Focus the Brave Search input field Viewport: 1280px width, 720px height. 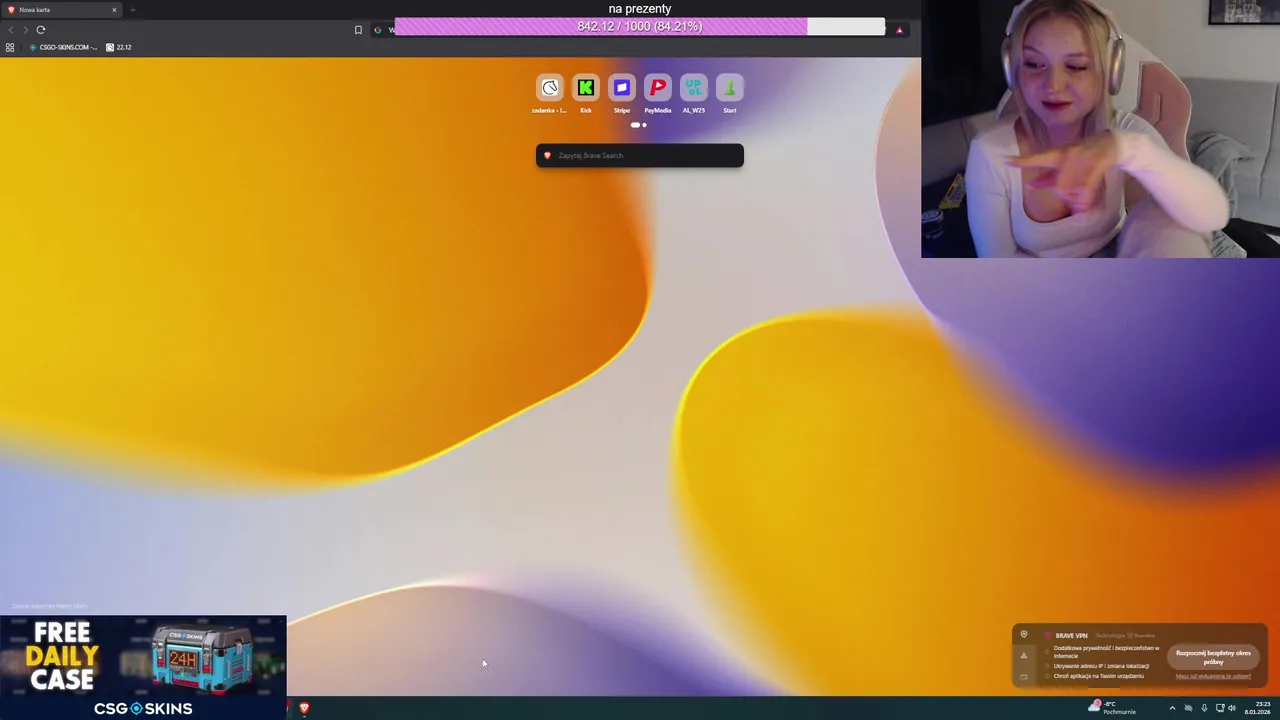pyautogui.click(x=640, y=155)
